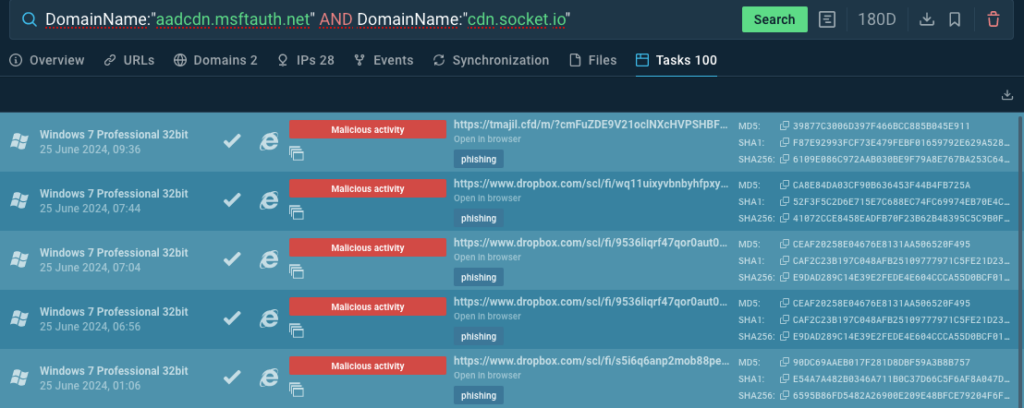The height and width of the screenshot is (408, 1024).
Task: Click the magnifier icon in the search bar
Action: (29, 19)
